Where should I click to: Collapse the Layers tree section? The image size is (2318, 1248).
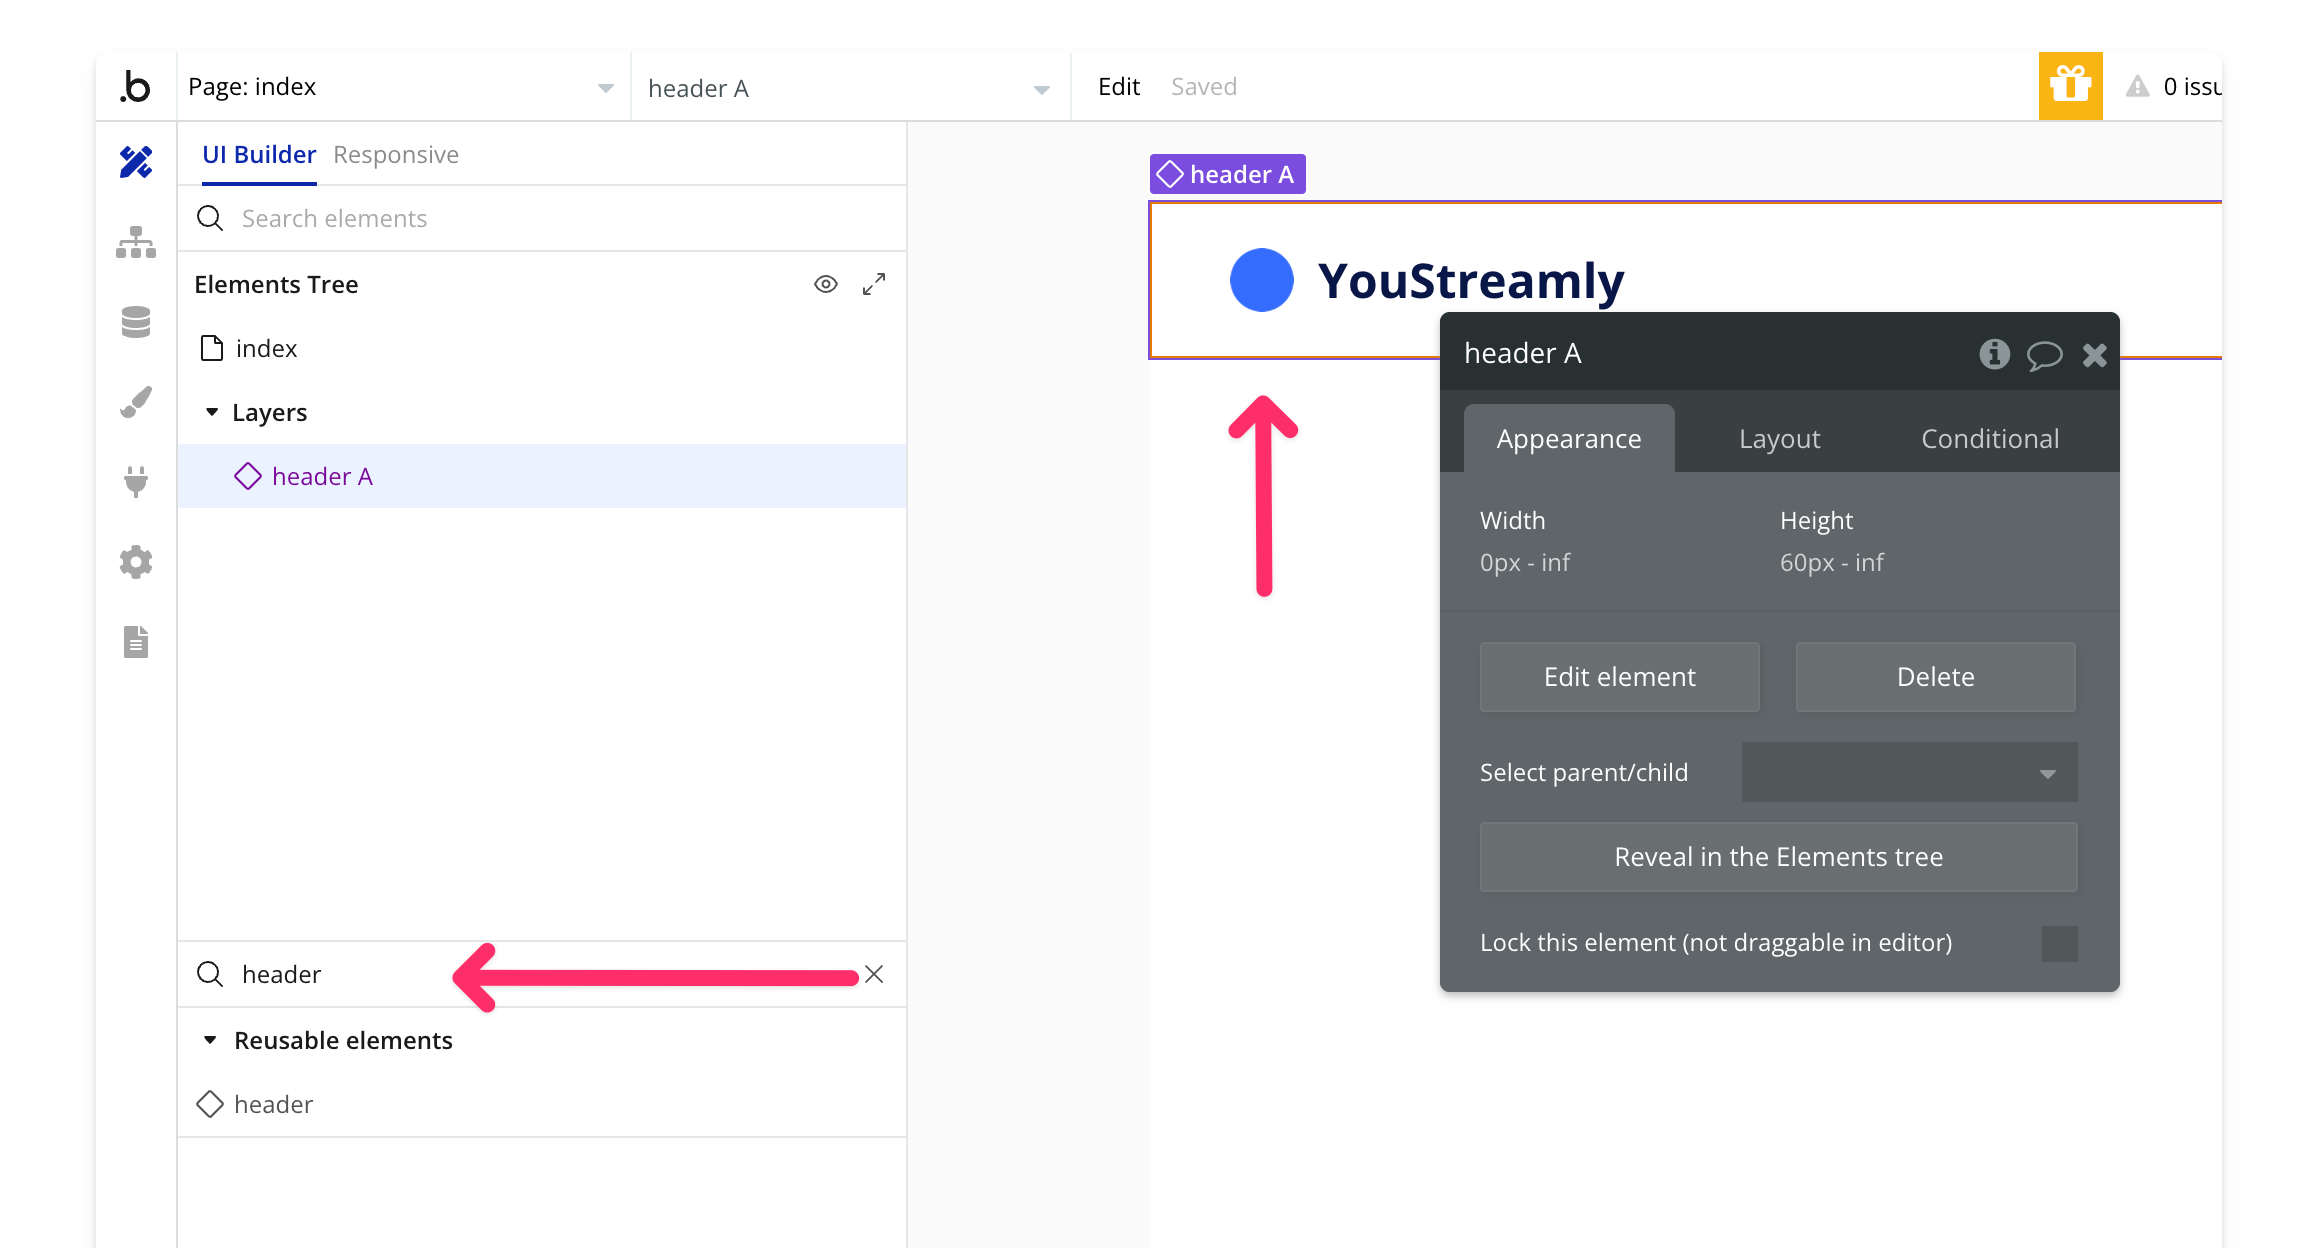click(212, 412)
